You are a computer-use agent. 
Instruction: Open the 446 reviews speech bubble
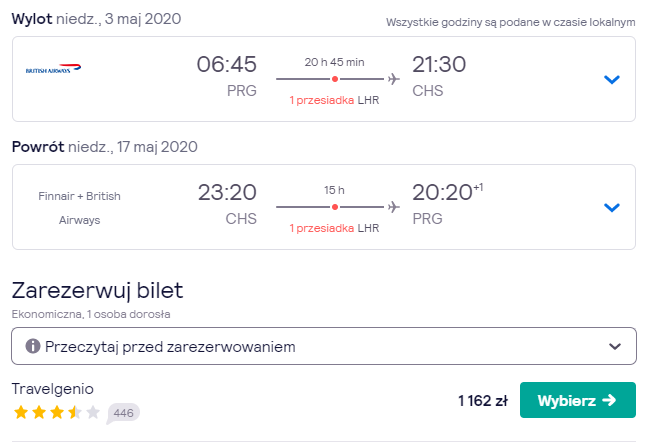click(123, 413)
